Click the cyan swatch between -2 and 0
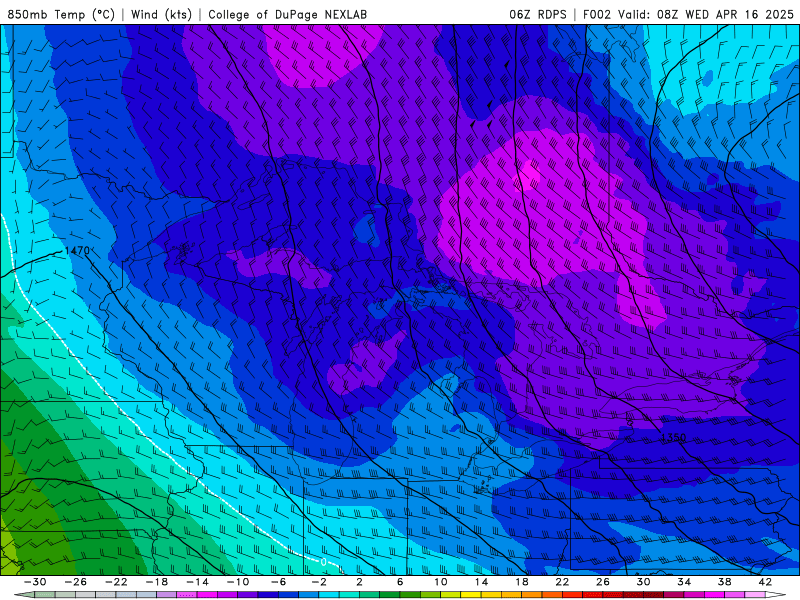This screenshot has height=600, width=800. tap(329, 595)
